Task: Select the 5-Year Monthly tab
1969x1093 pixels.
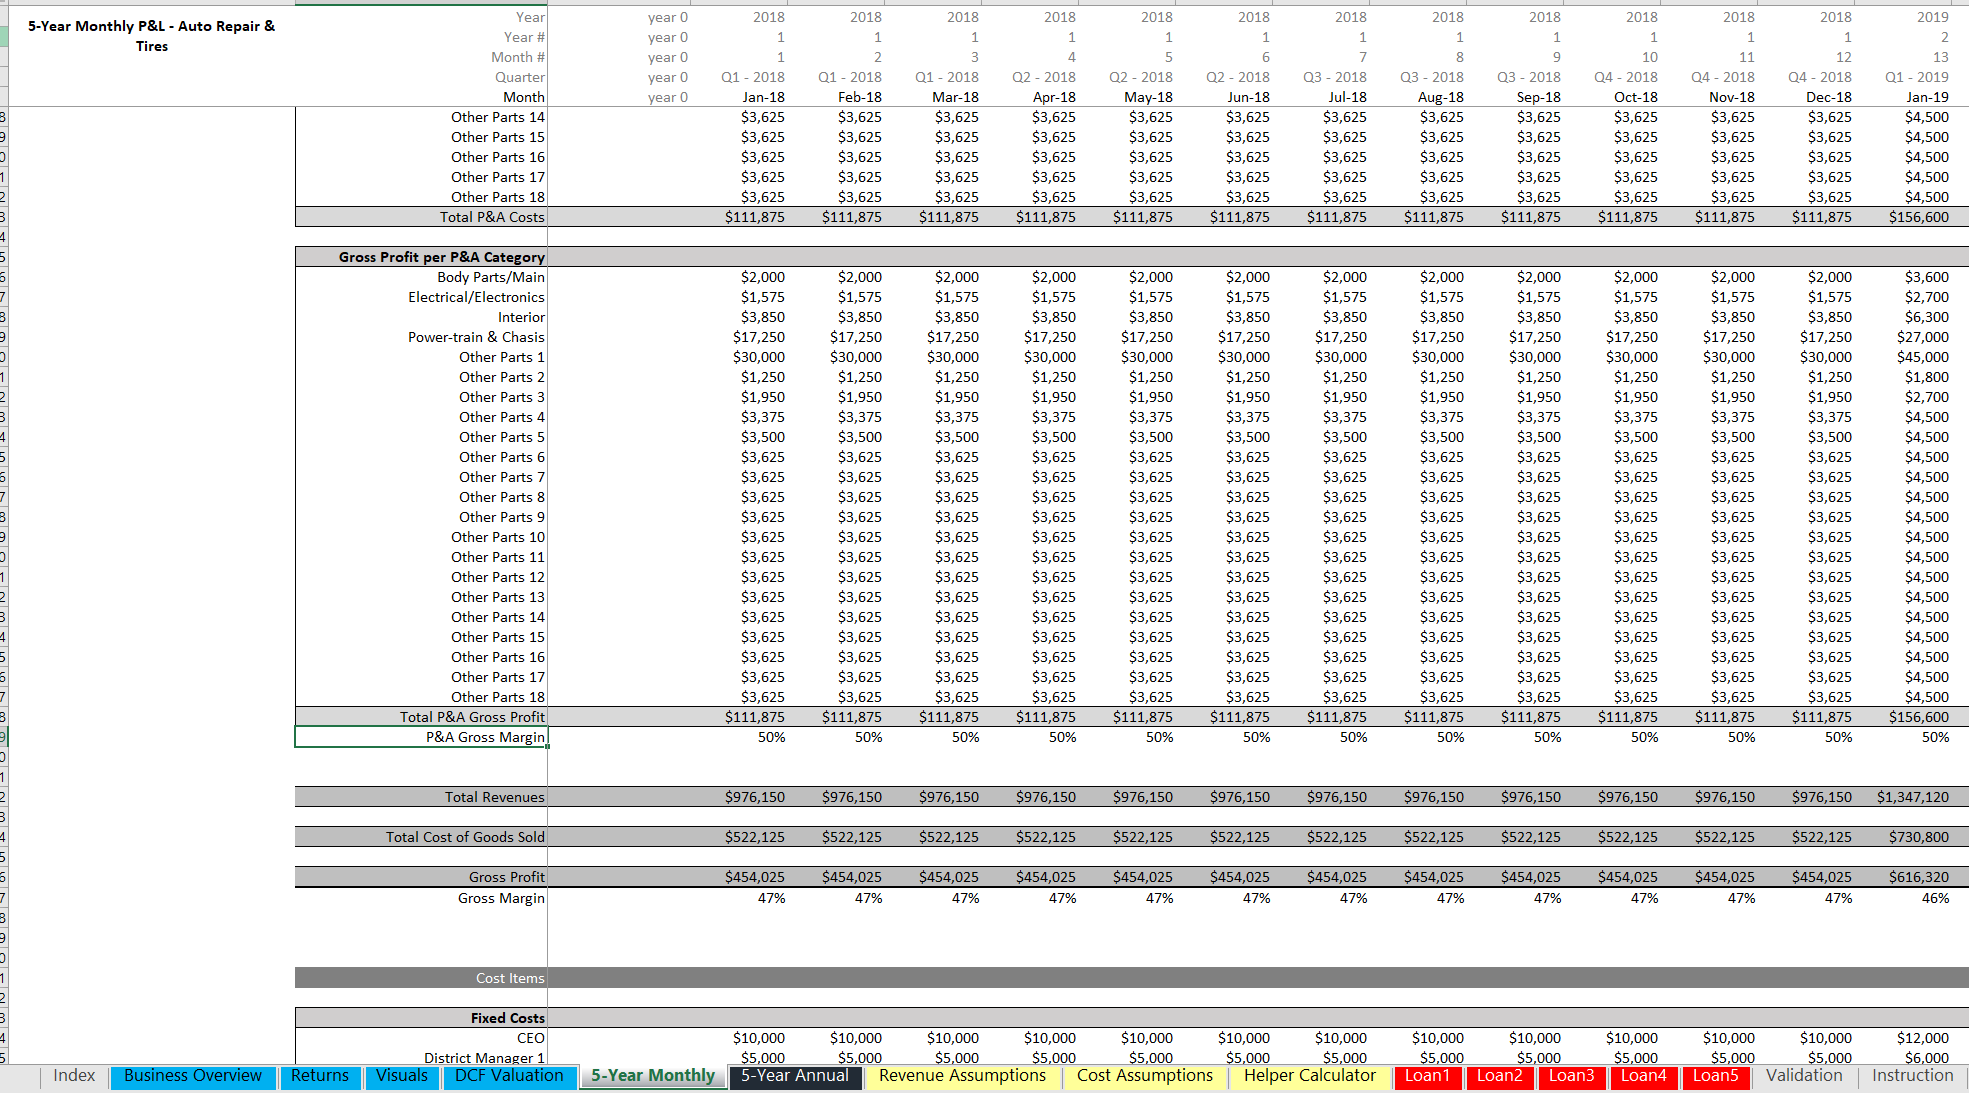Action: 653,1076
